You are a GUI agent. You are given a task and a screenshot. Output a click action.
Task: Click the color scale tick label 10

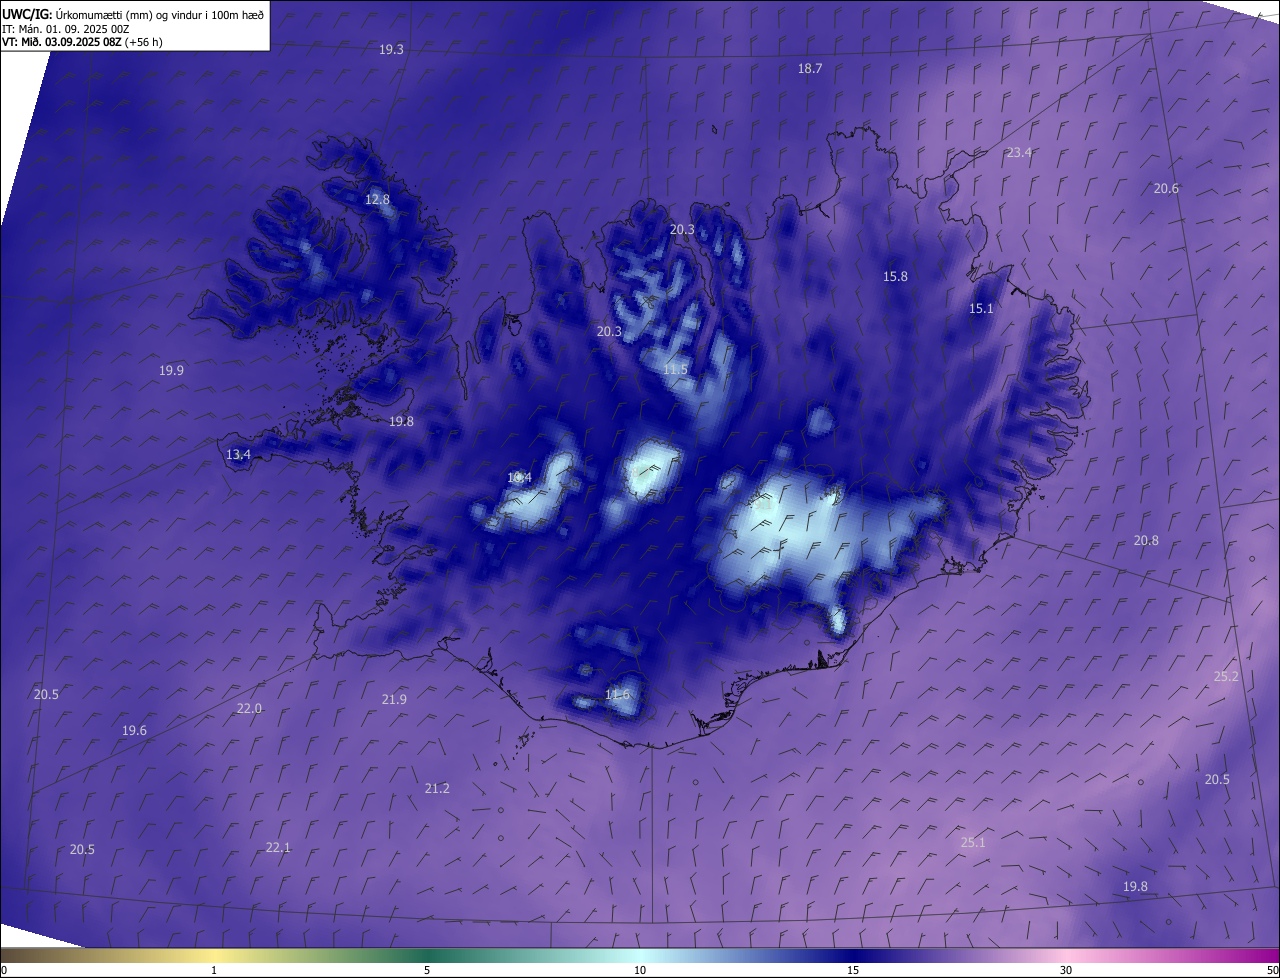coord(640,970)
